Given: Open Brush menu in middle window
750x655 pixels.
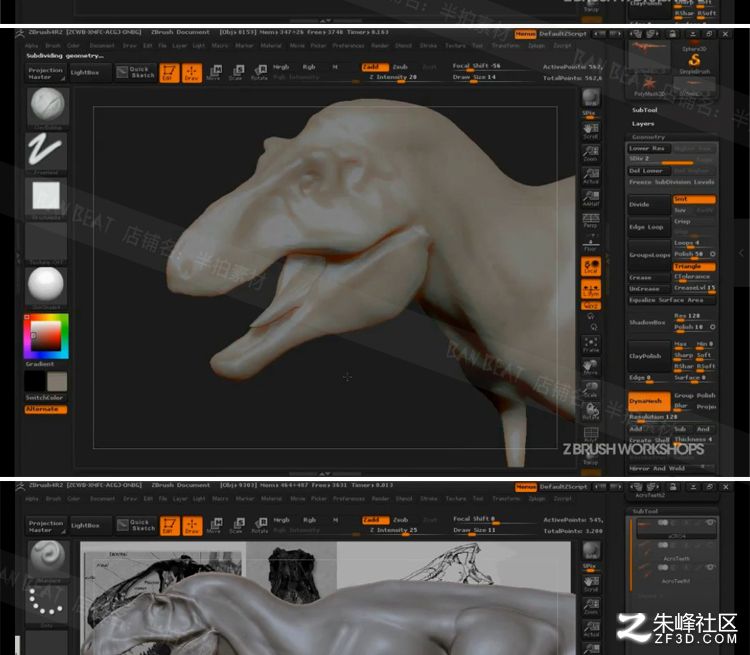Looking at the screenshot, I should click(53, 46).
